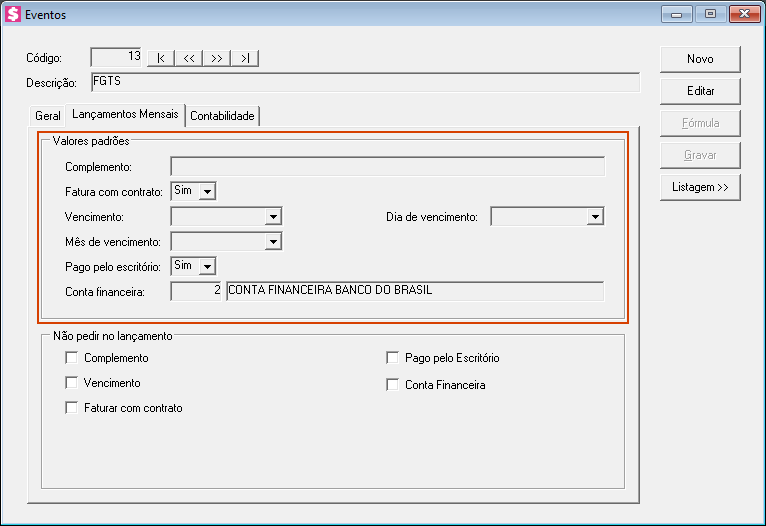Click the Descrição field containing FGTS
Viewport: 766px width, 526px height.
(365, 82)
